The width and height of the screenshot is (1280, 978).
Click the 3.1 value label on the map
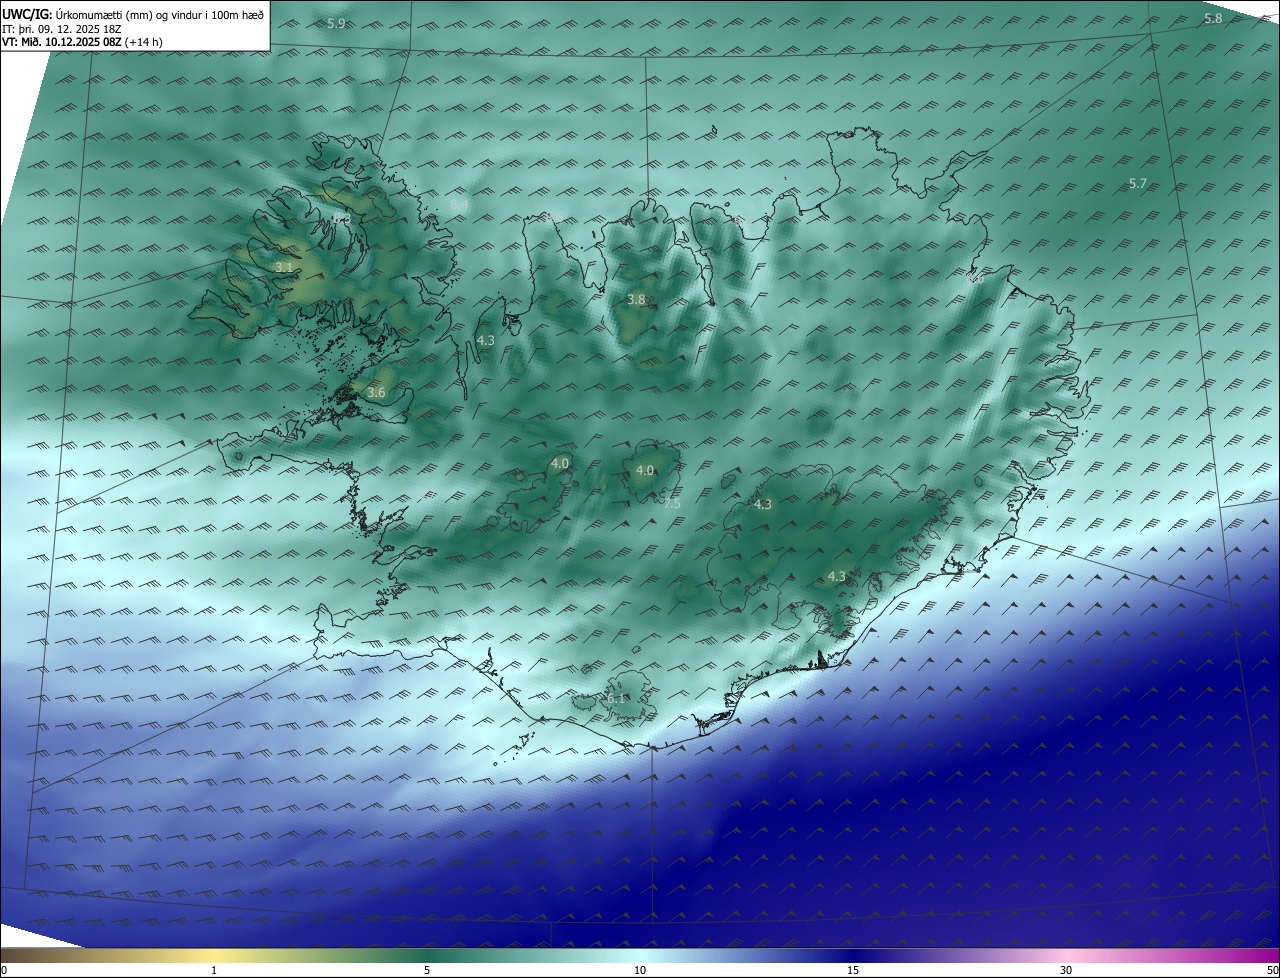[x=284, y=268]
